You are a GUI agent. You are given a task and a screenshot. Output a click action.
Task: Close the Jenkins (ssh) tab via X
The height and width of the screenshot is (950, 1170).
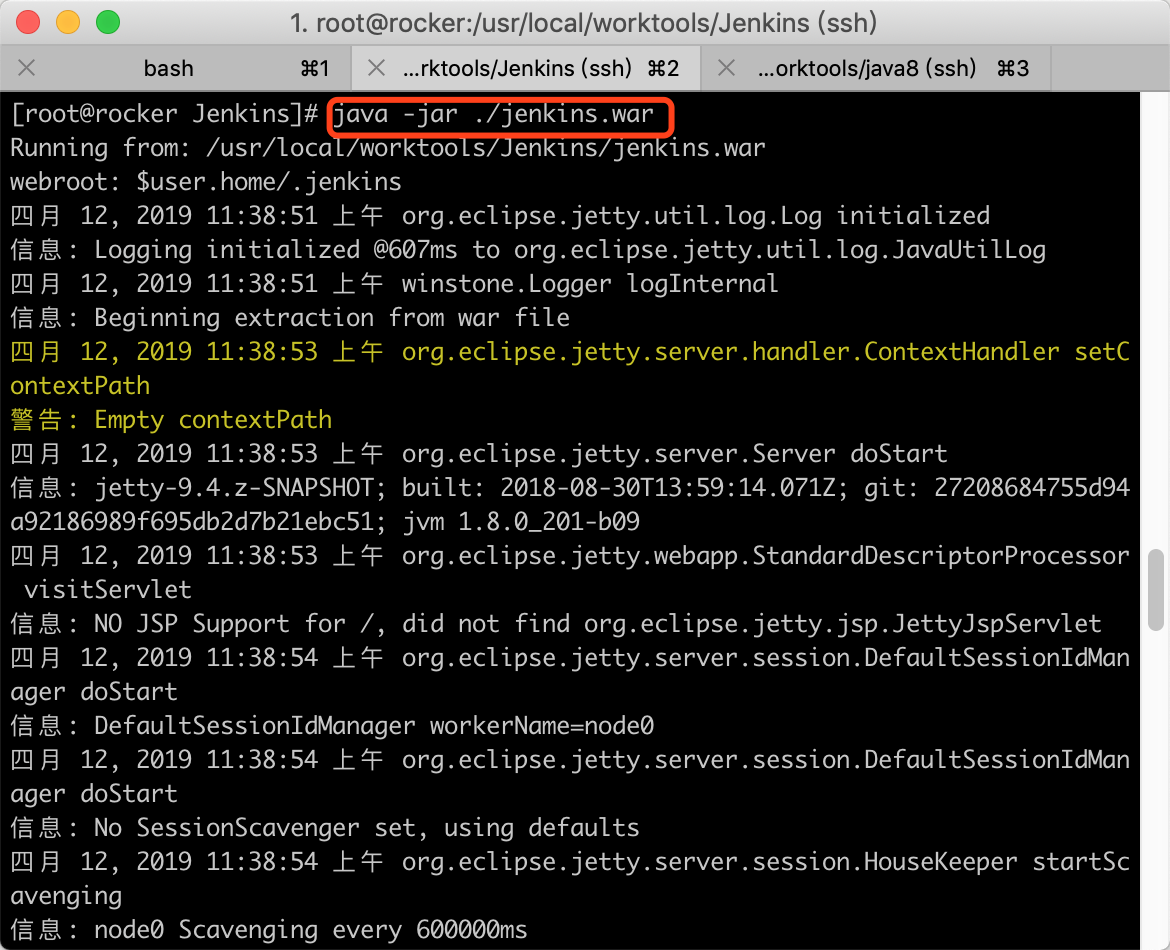click(377, 69)
